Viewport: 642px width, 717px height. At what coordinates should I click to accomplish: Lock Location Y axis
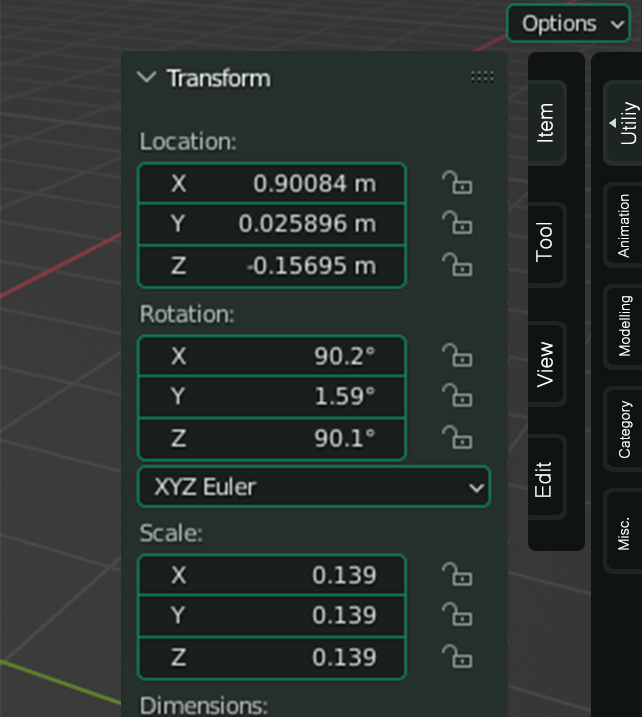point(457,223)
